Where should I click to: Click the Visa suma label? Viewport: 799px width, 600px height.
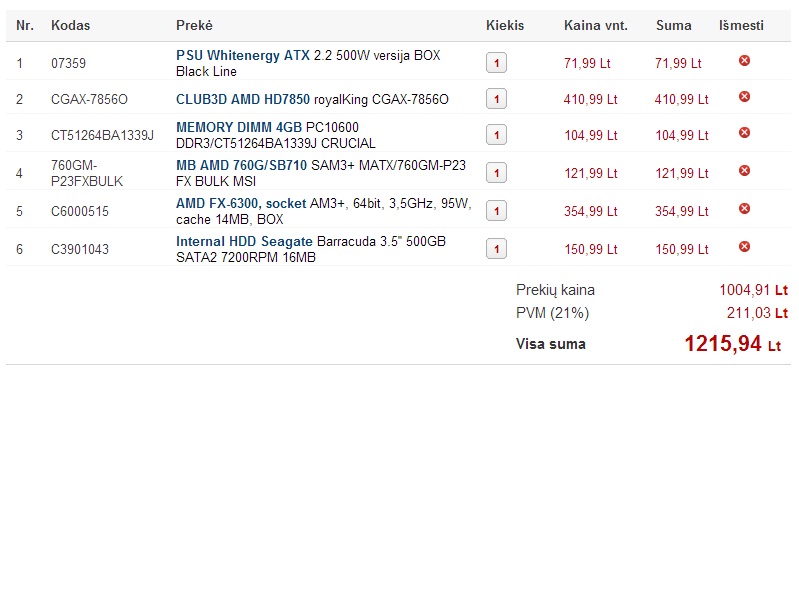pyautogui.click(x=550, y=344)
